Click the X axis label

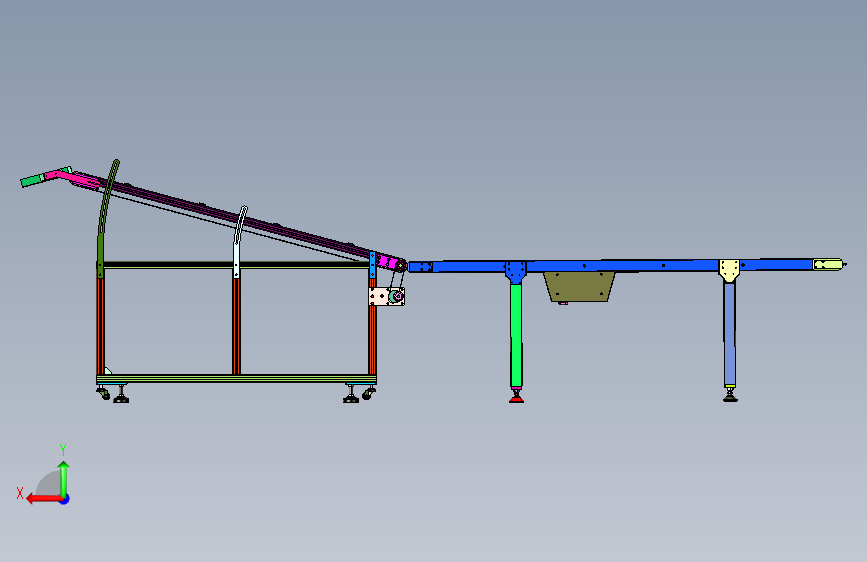[x=20, y=493]
